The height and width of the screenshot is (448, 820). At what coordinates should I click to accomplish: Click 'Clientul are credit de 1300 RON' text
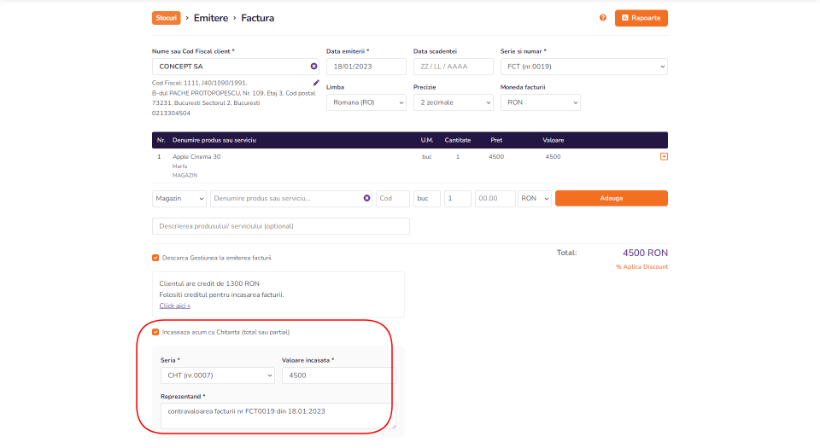click(x=209, y=284)
